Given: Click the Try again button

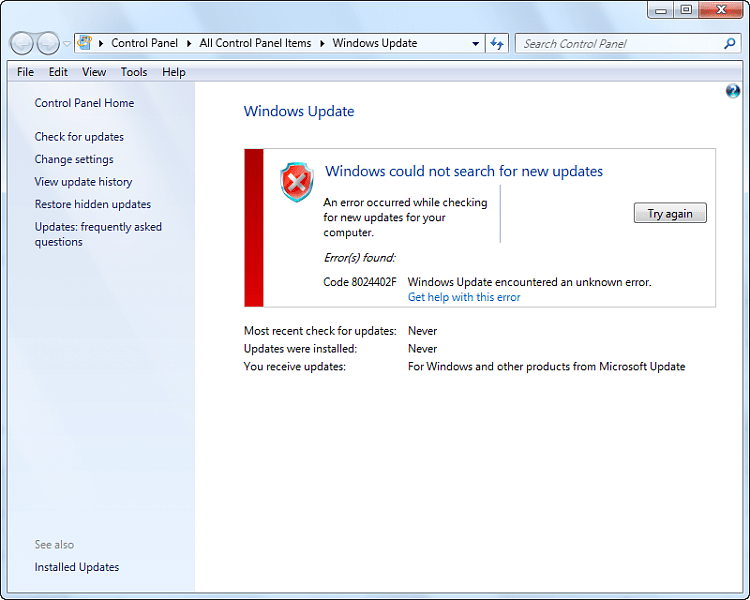Looking at the screenshot, I should pos(670,213).
